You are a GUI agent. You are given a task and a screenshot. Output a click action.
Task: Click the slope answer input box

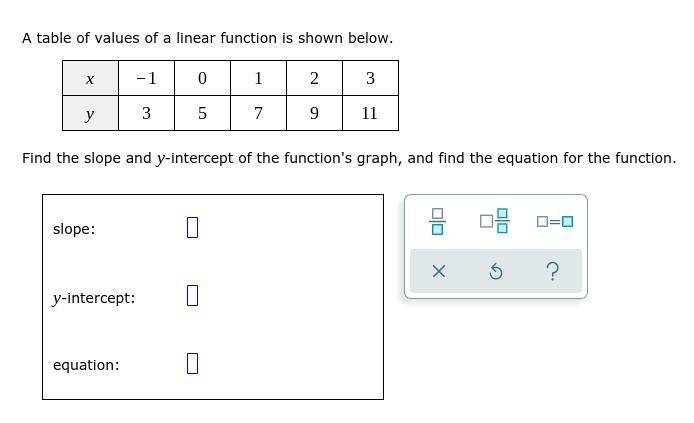coord(193,227)
